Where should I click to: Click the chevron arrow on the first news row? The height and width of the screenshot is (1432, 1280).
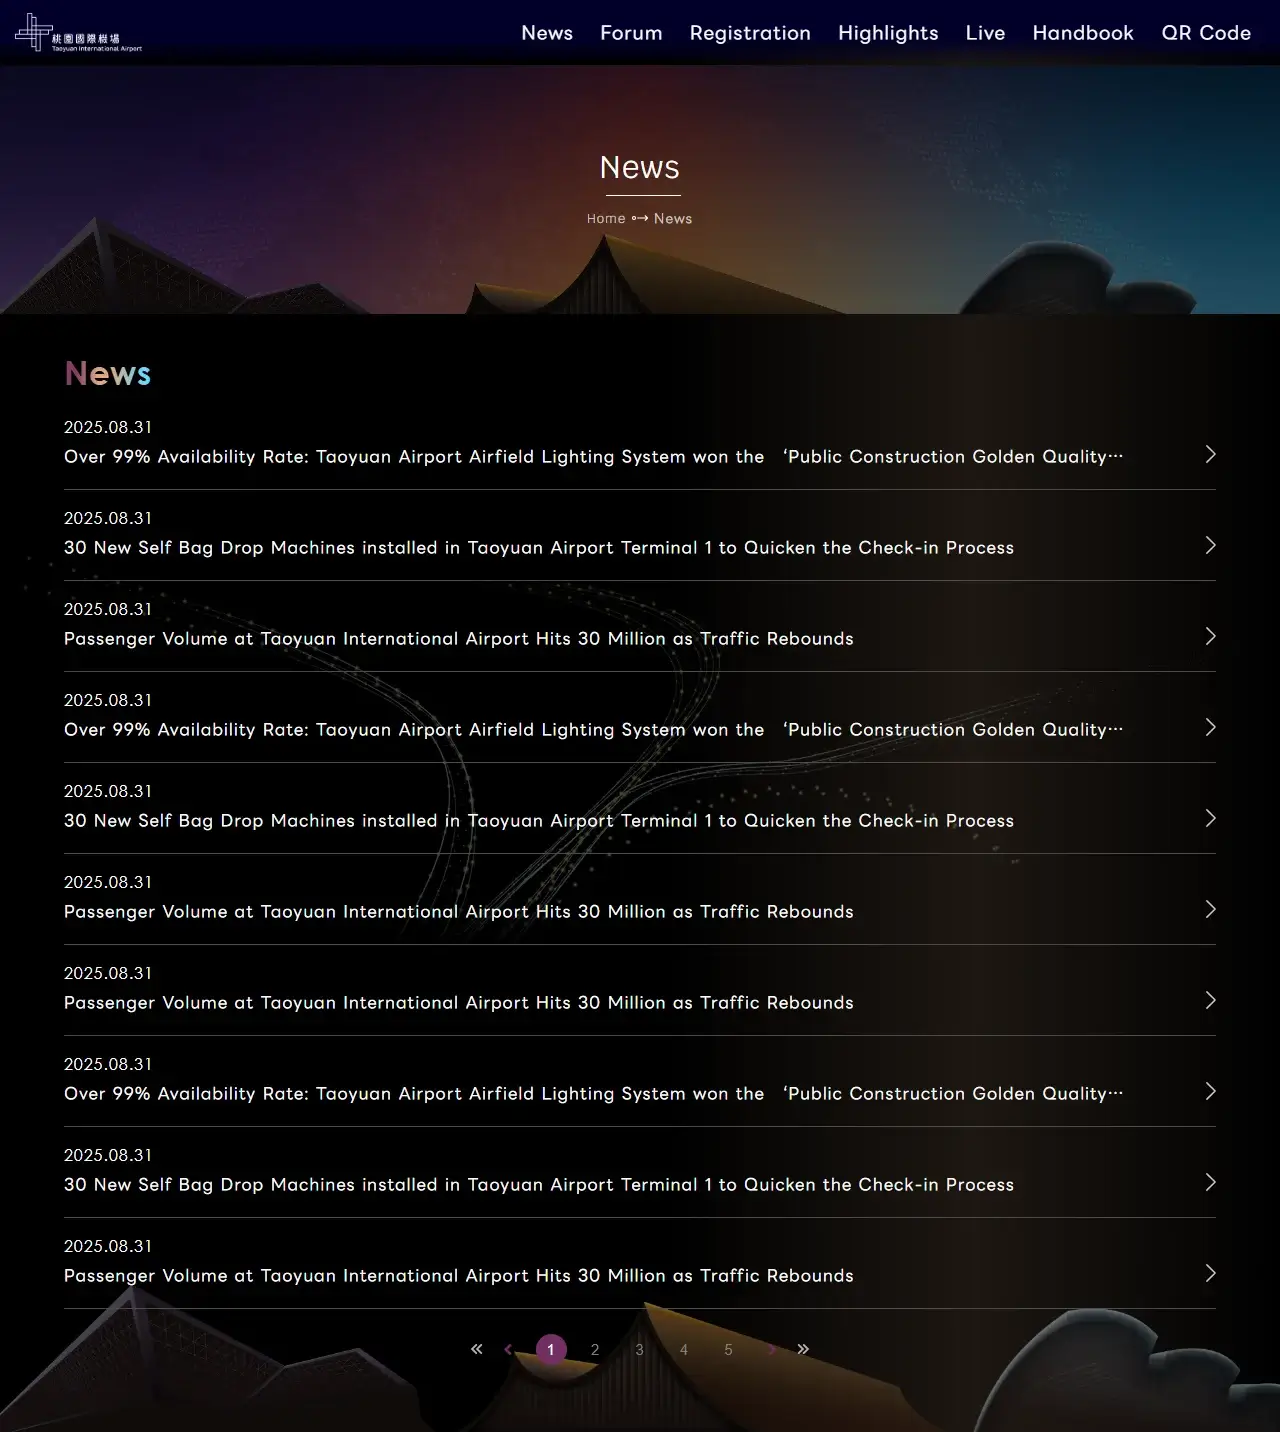tap(1210, 454)
